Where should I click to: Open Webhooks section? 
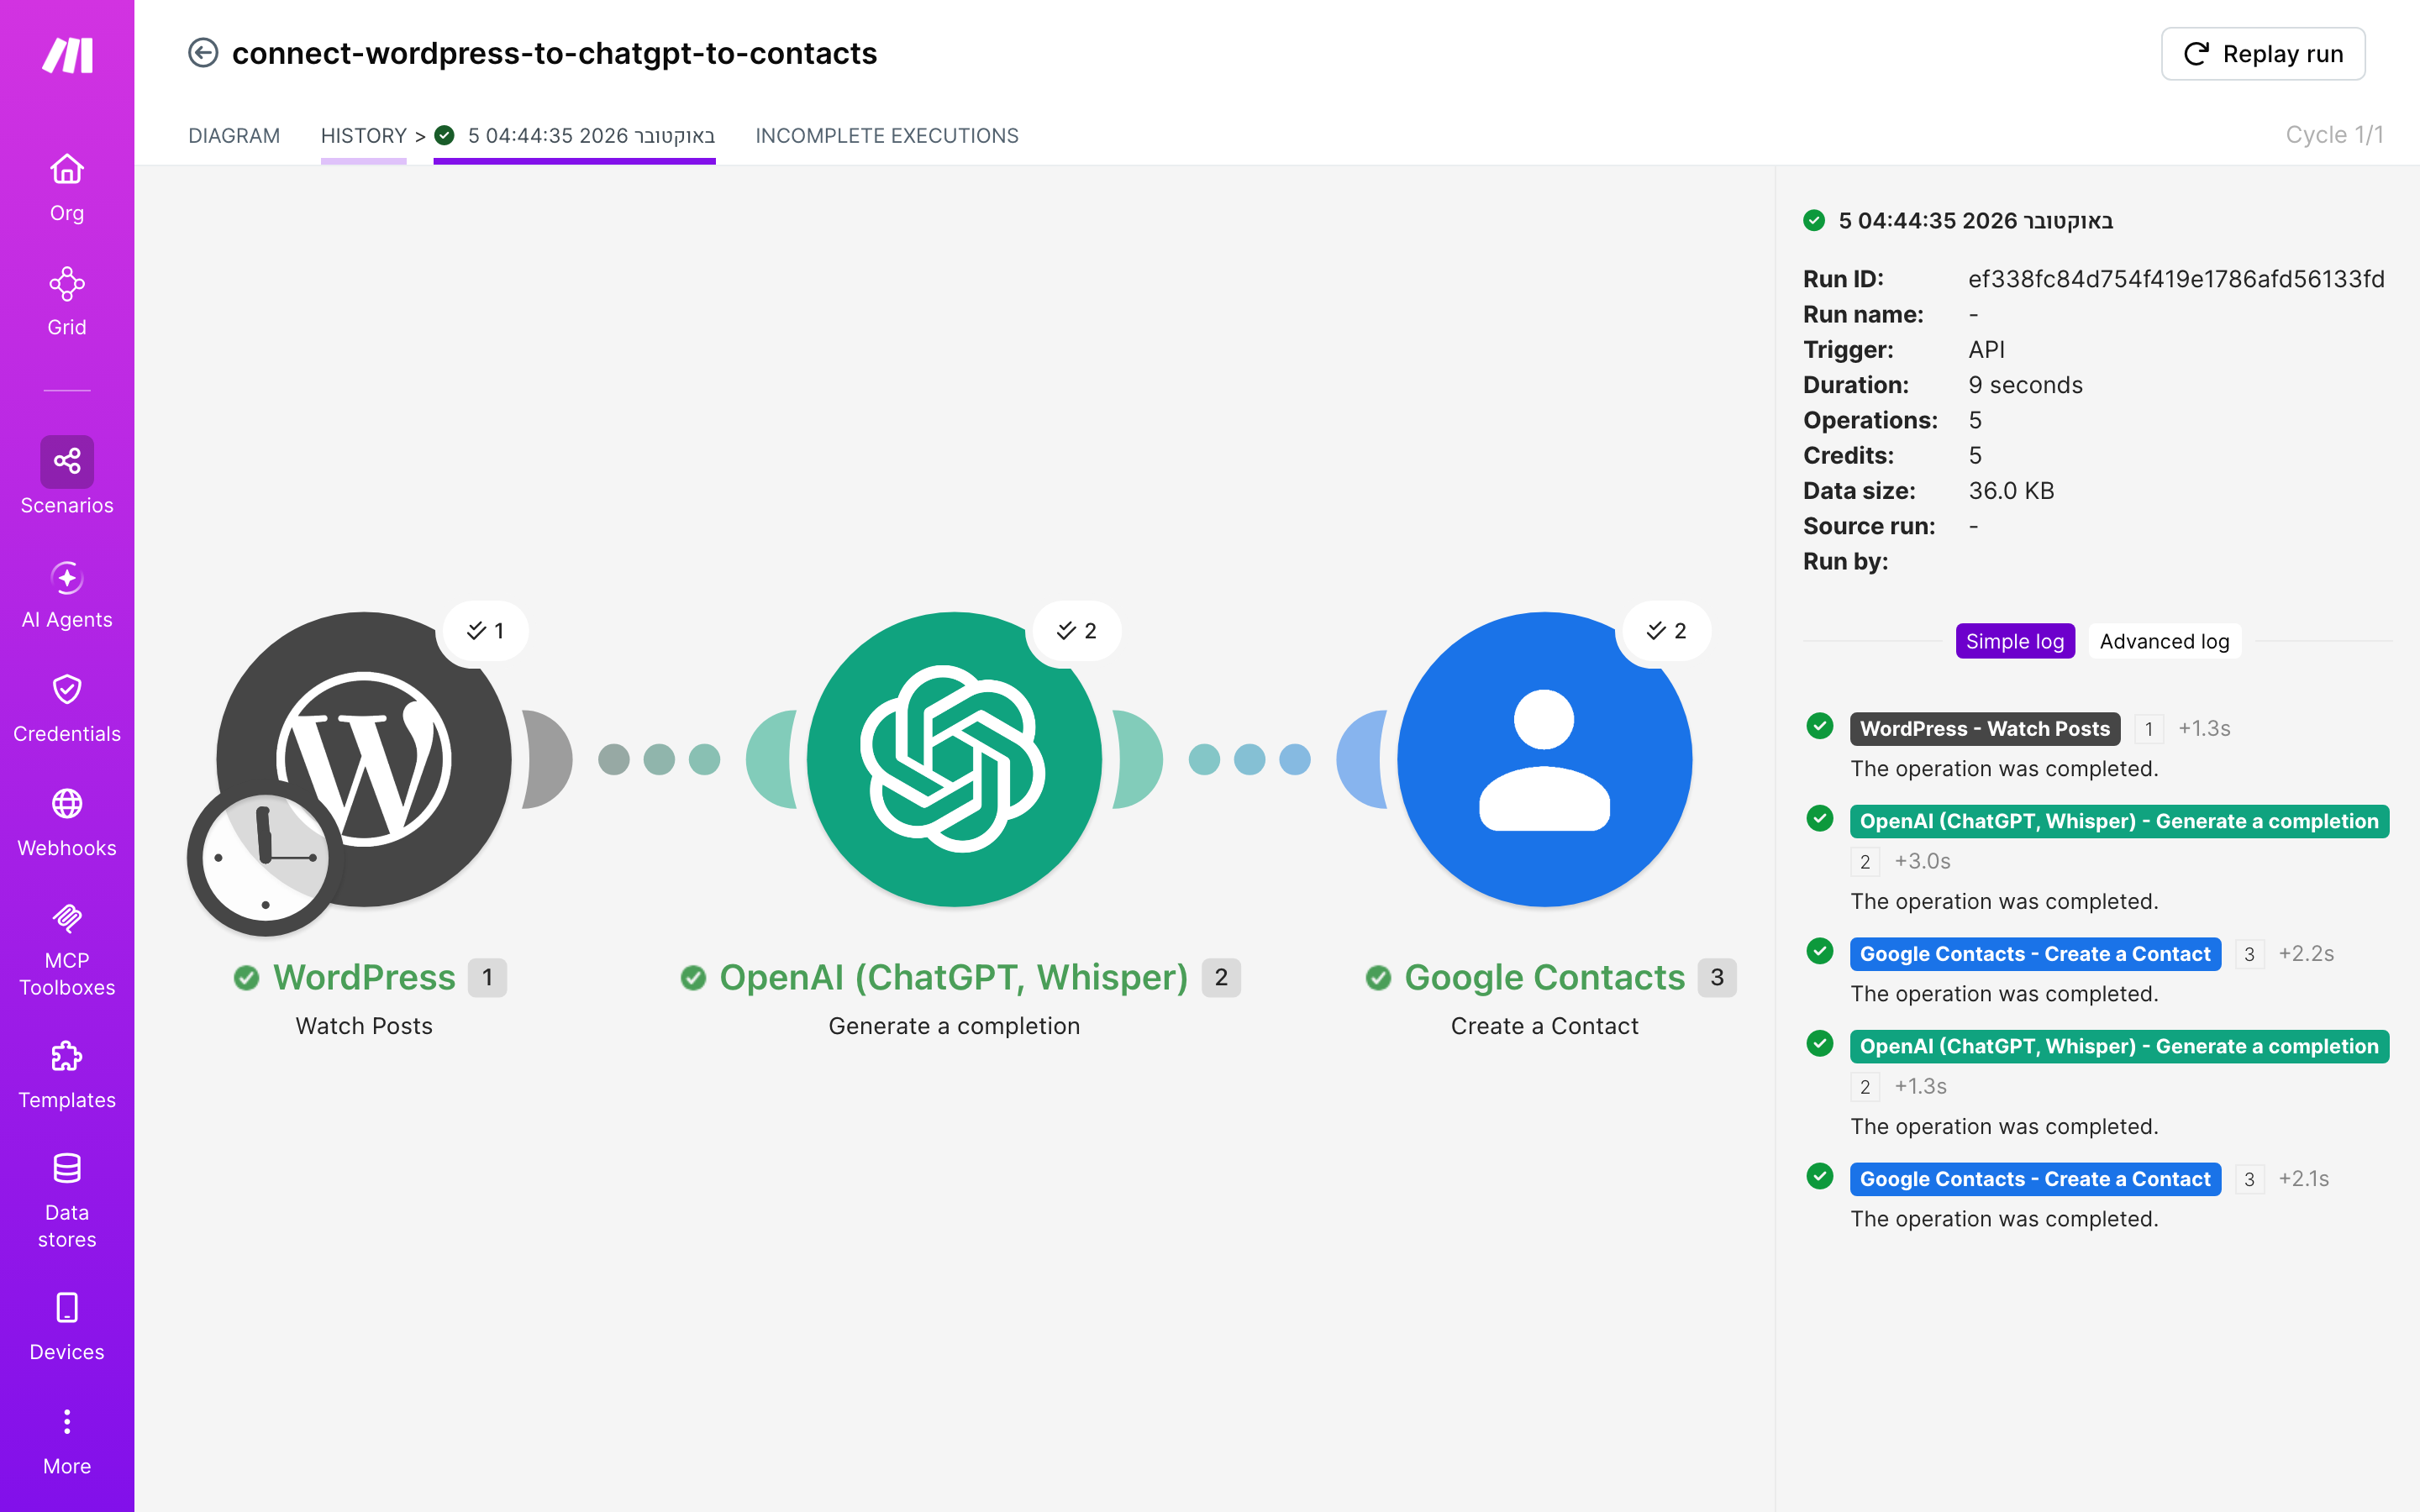point(67,823)
